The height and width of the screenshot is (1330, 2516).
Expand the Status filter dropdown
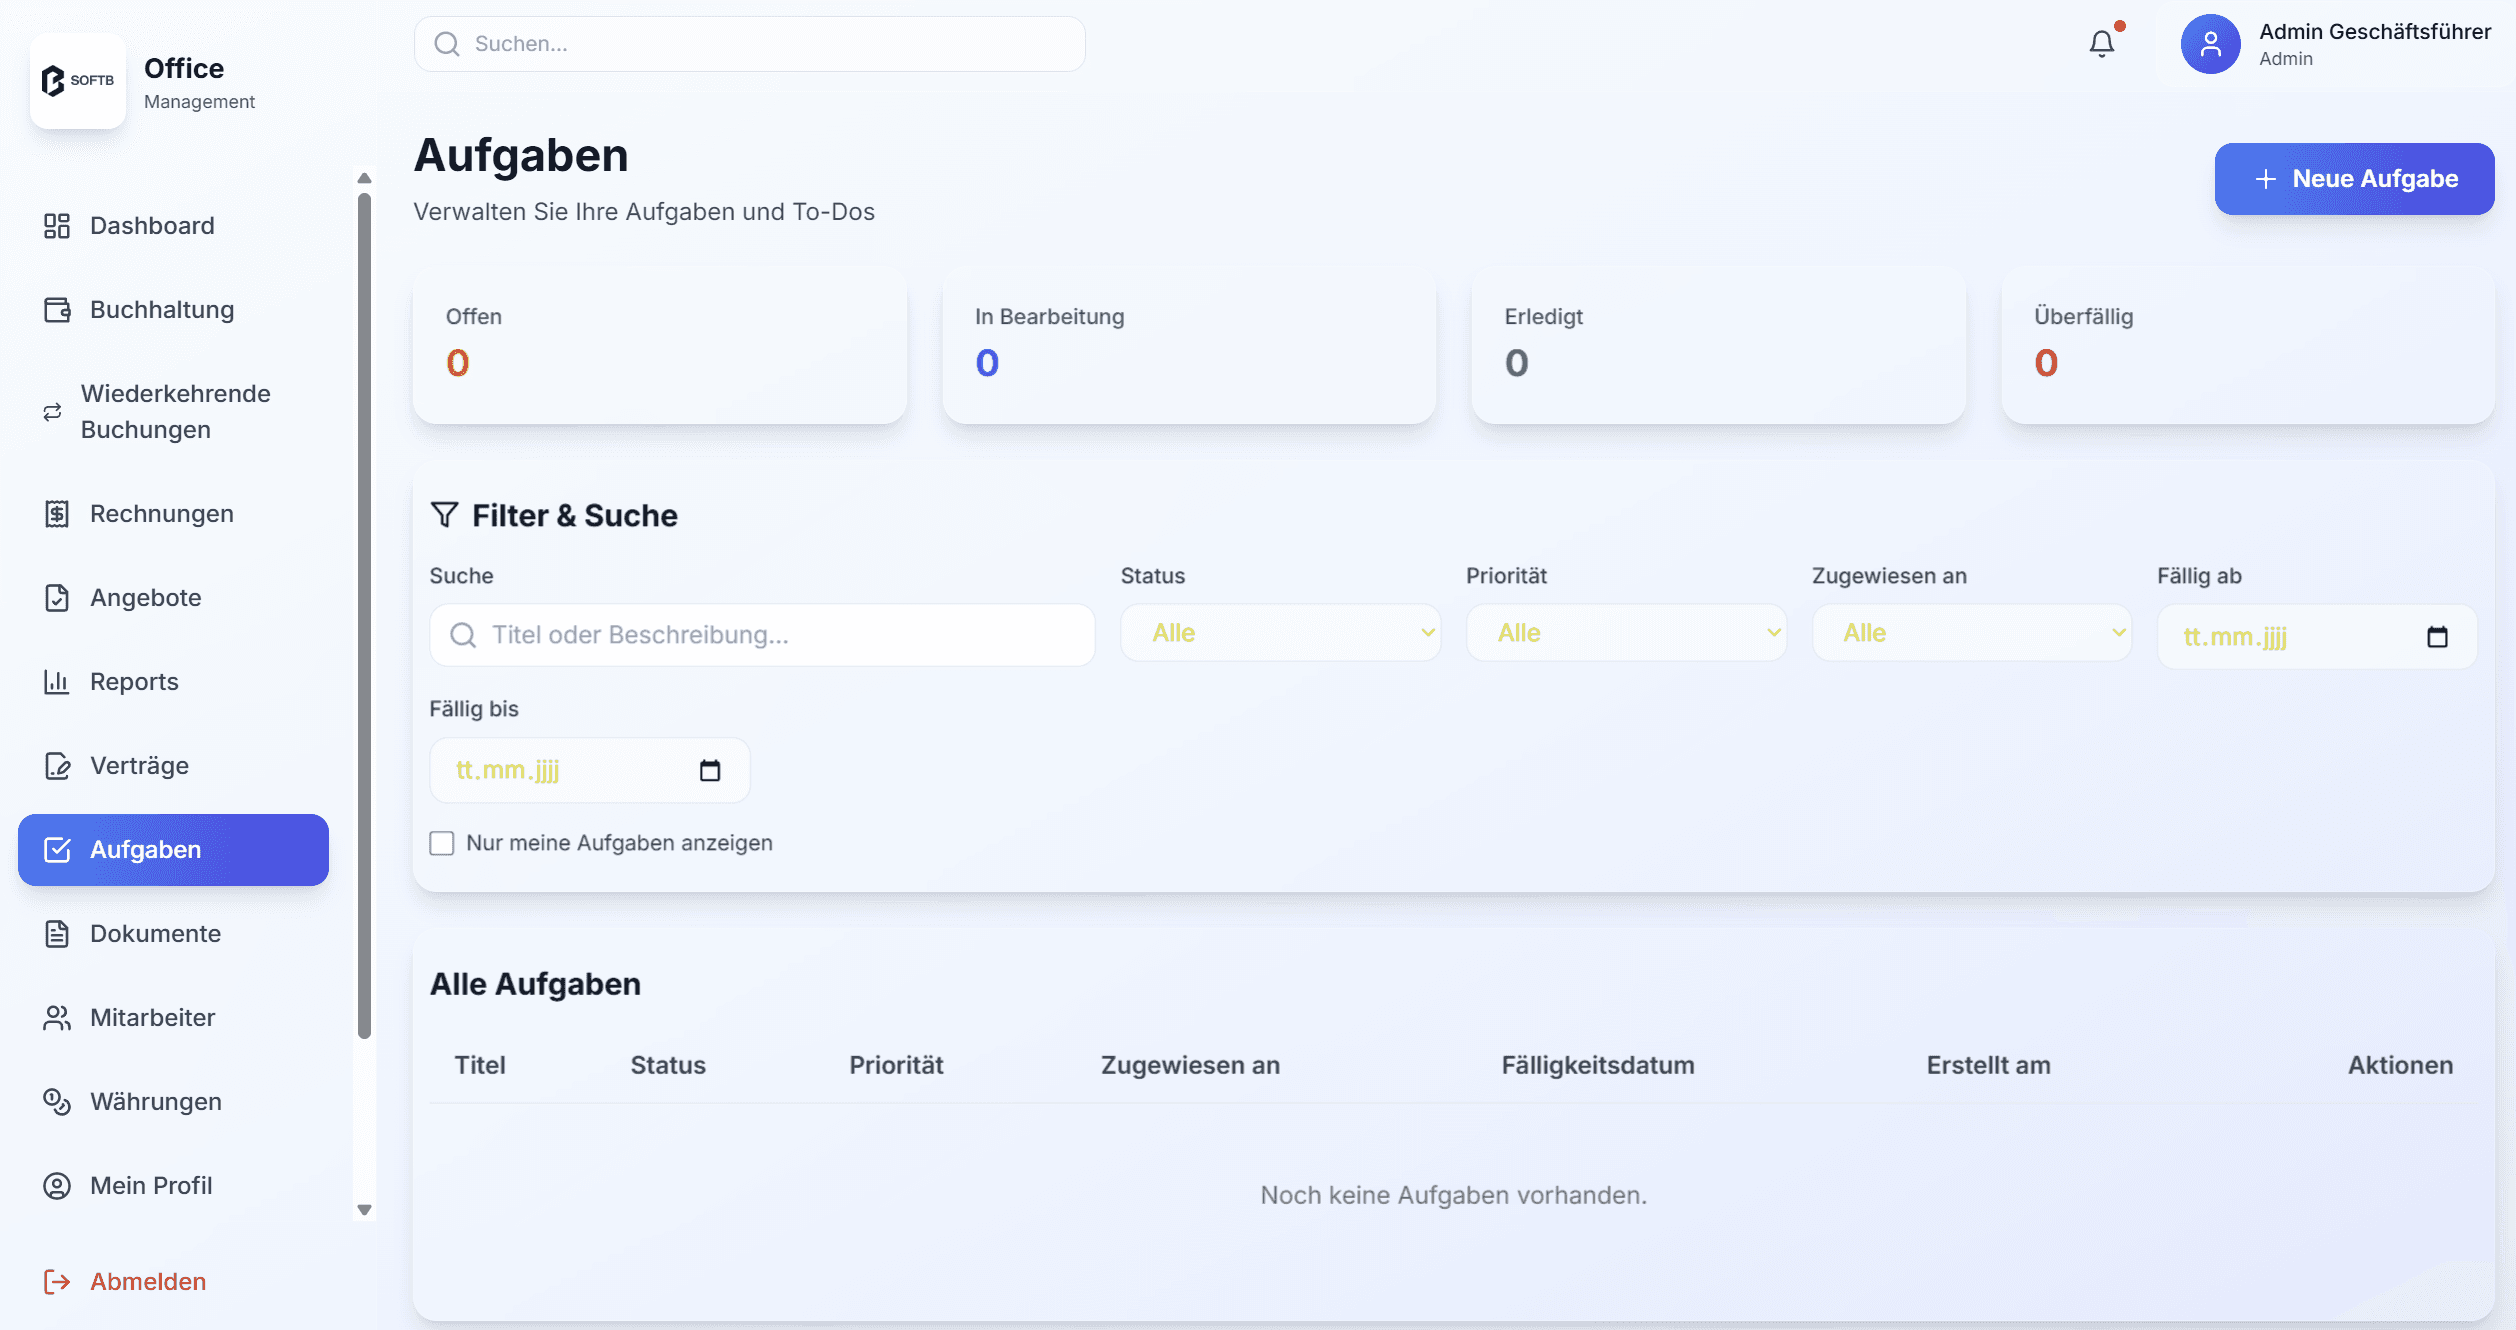1280,633
